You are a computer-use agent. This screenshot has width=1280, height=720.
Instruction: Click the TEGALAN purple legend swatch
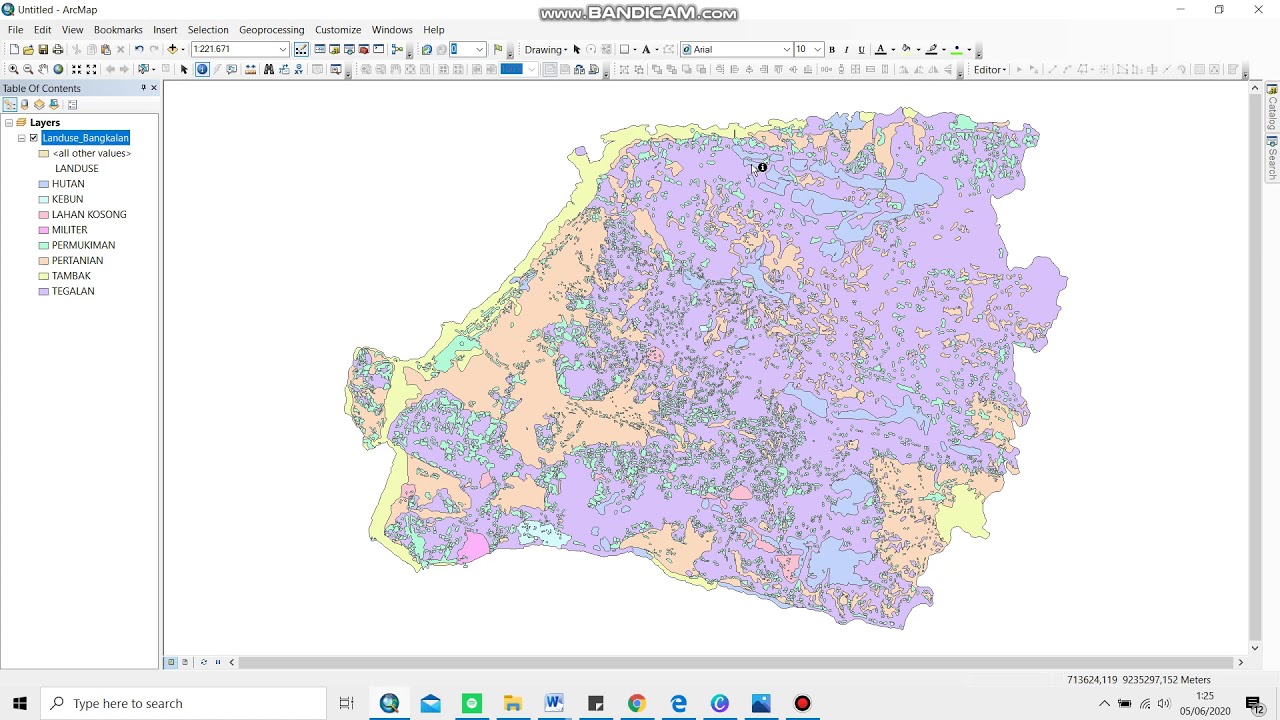(44, 292)
